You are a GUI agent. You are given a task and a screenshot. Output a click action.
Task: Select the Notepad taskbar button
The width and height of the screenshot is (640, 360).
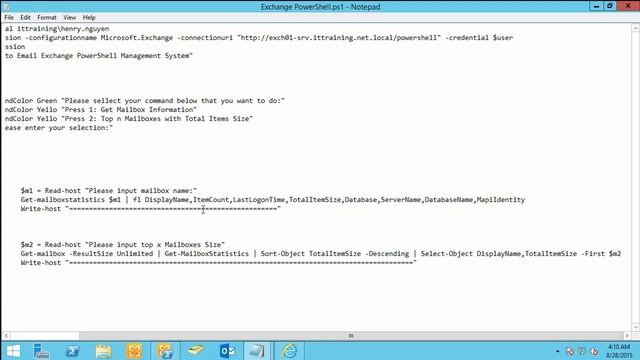pyautogui.click(x=257, y=351)
